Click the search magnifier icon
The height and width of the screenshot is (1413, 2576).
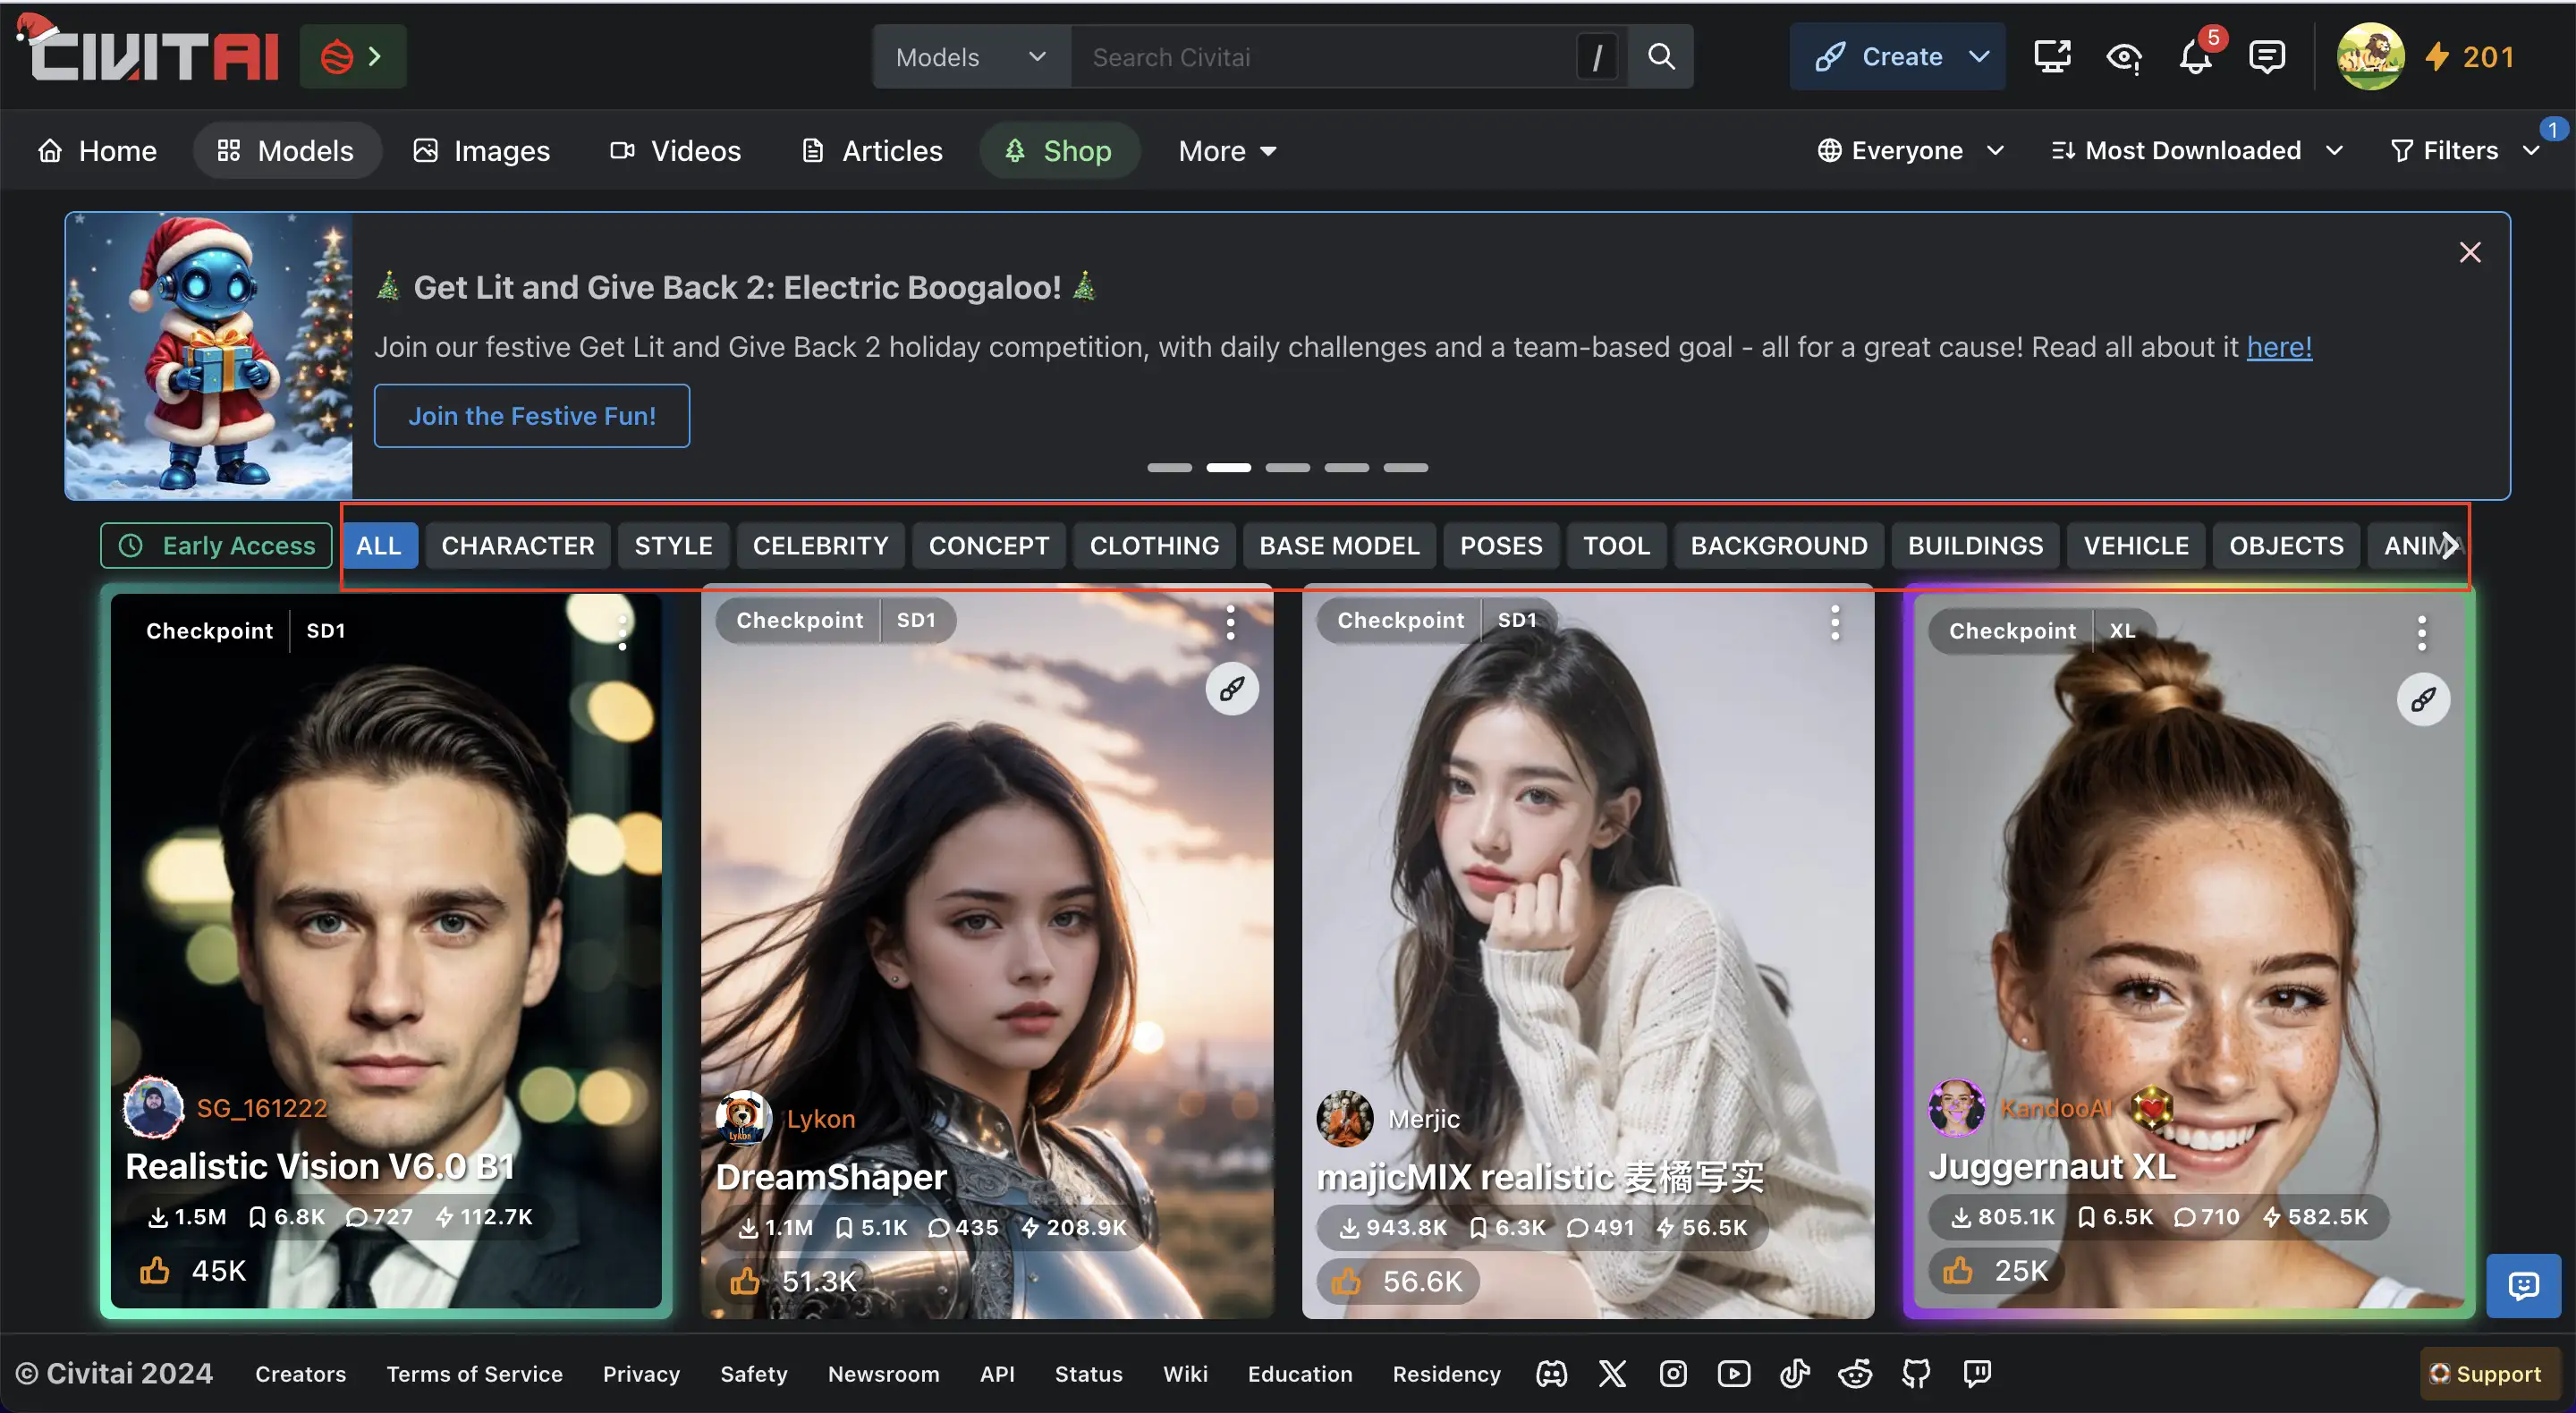(x=1659, y=55)
